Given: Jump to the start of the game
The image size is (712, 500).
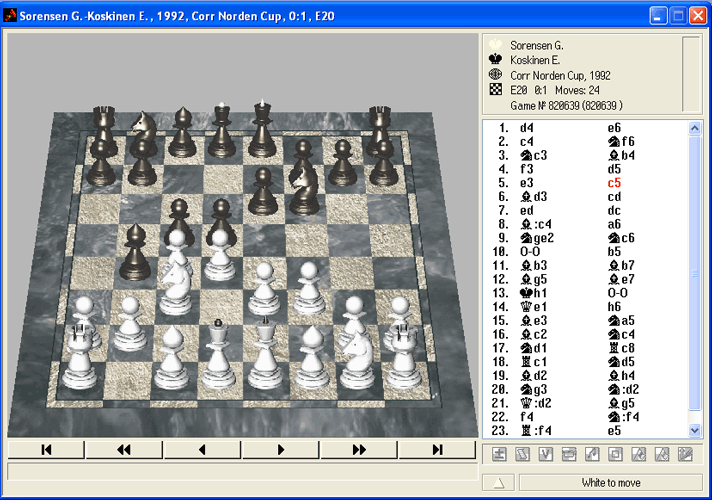Looking at the screenshot, I should (x=46, y=450).
